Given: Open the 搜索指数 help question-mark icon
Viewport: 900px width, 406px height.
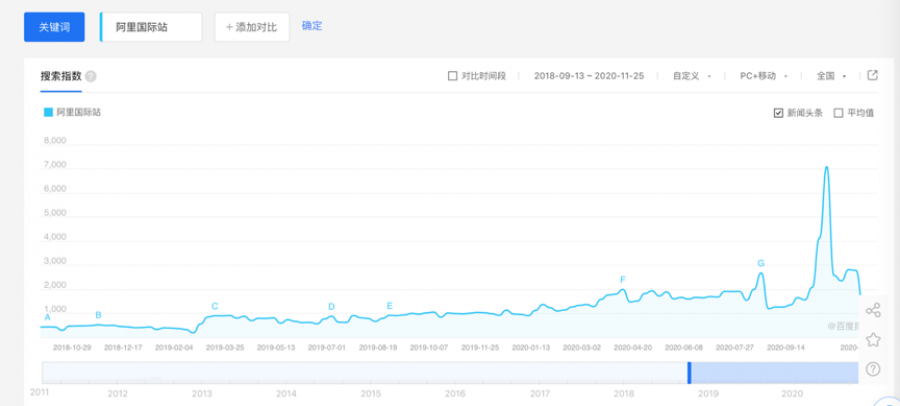Looking at the screenshot, I should [x=91, y=76].
